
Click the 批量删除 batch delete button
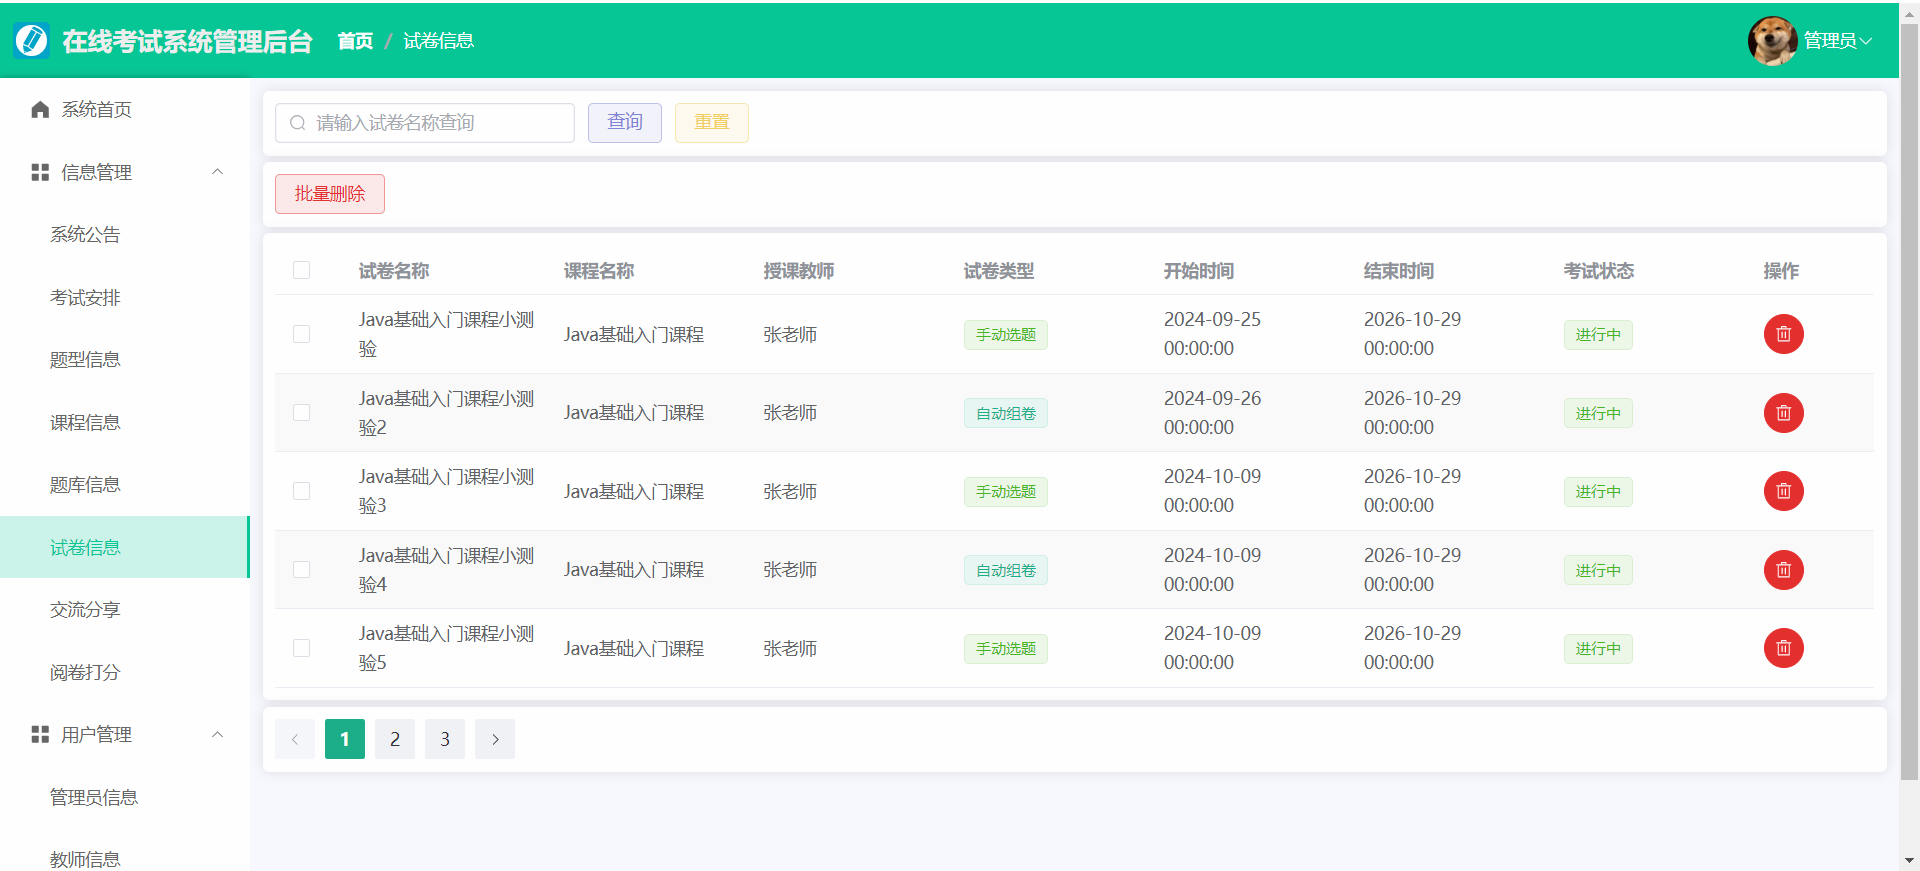point(330,194)
